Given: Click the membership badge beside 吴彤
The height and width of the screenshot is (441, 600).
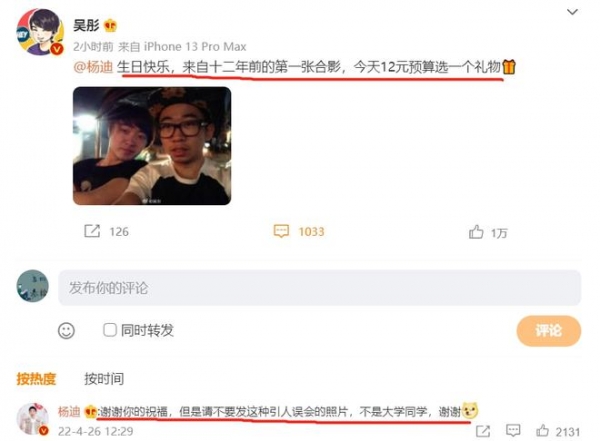Looking at the screenshot, I should point(110,26).
